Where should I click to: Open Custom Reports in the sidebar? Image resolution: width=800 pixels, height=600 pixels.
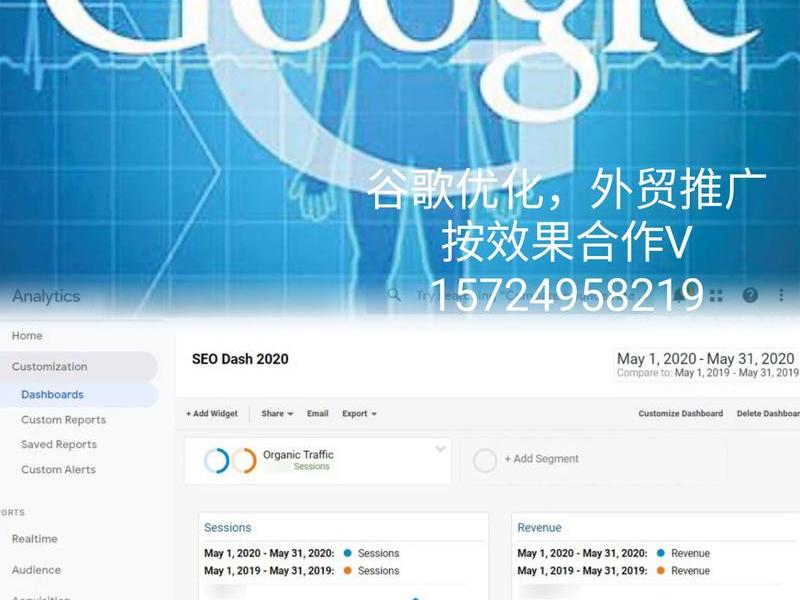[x=63, y=420]
